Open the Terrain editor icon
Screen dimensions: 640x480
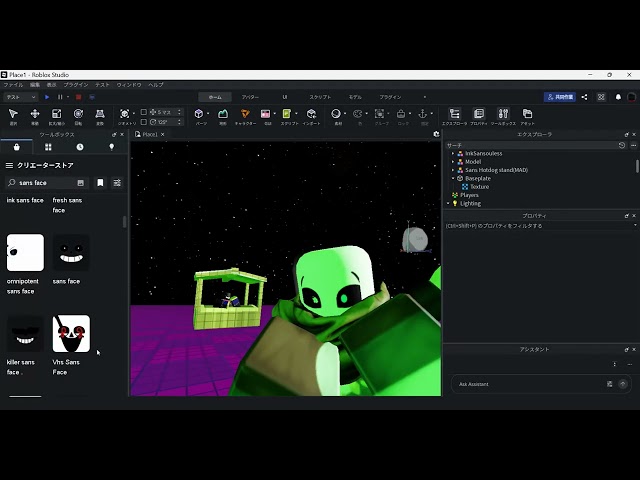pyautogui.click(x=222, y=115)
